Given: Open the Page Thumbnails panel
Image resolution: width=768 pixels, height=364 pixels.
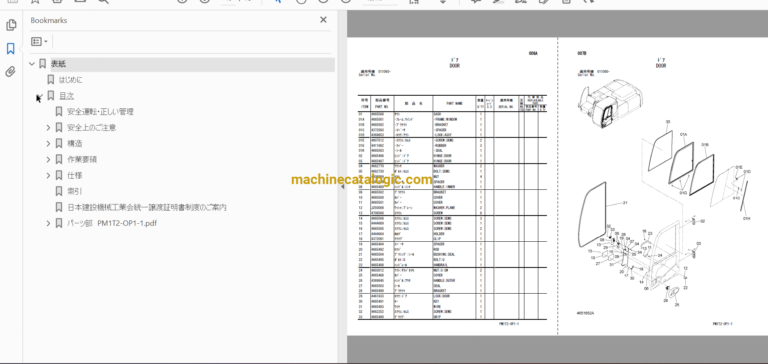Looking at the screenshot, I should point(11,25).
